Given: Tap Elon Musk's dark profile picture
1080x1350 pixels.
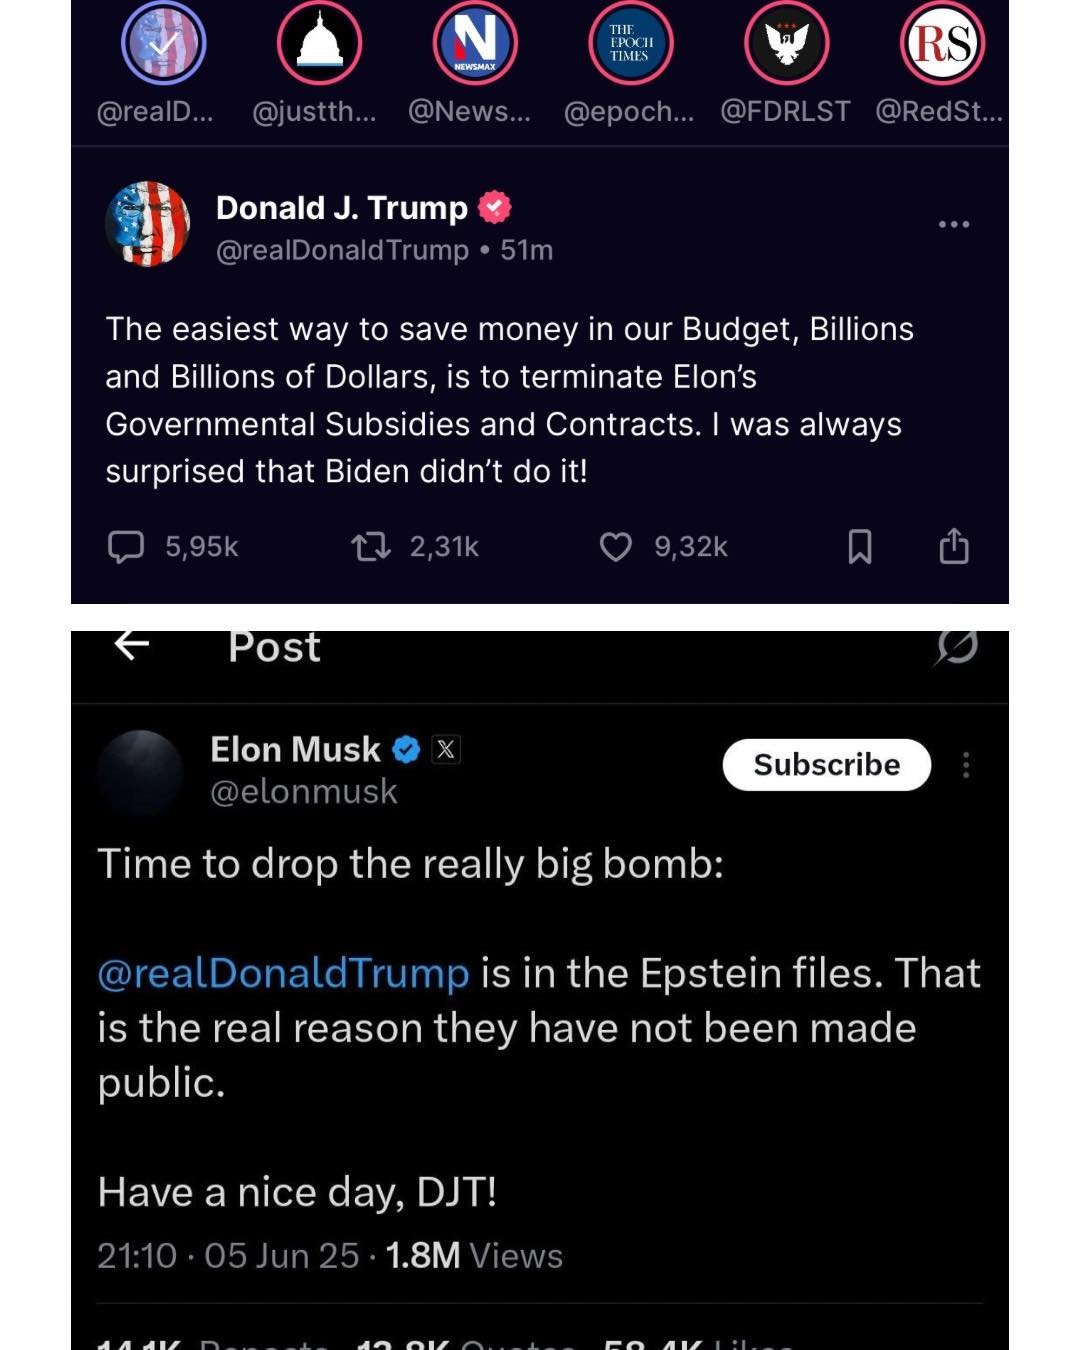Looking at the screenshot, I should pos(140,772).
